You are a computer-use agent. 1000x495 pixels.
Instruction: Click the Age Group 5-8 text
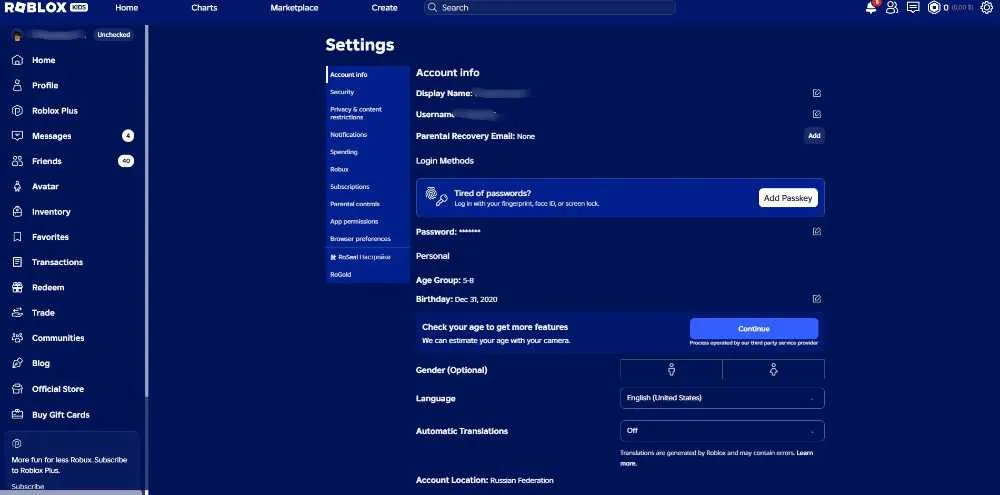[445, 280]
